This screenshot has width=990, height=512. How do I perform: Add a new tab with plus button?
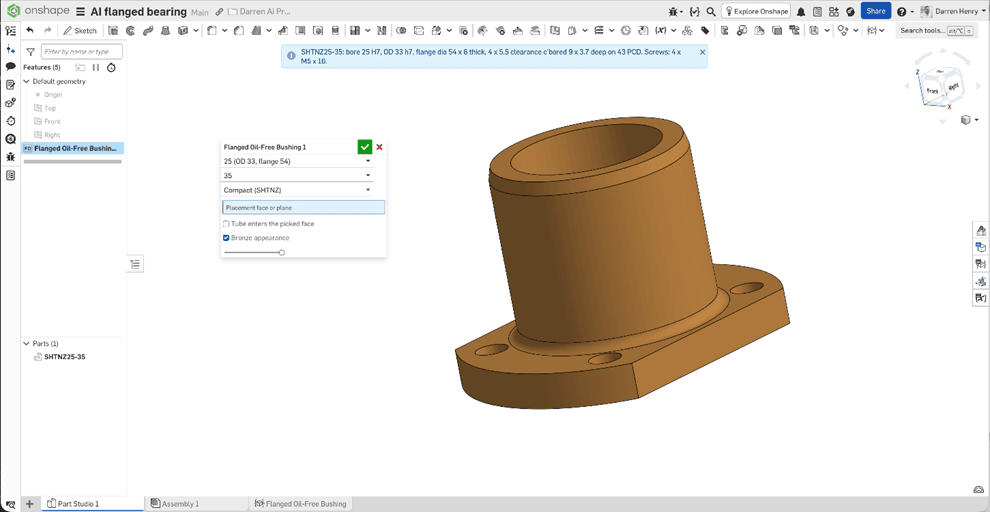click(29, 504)
